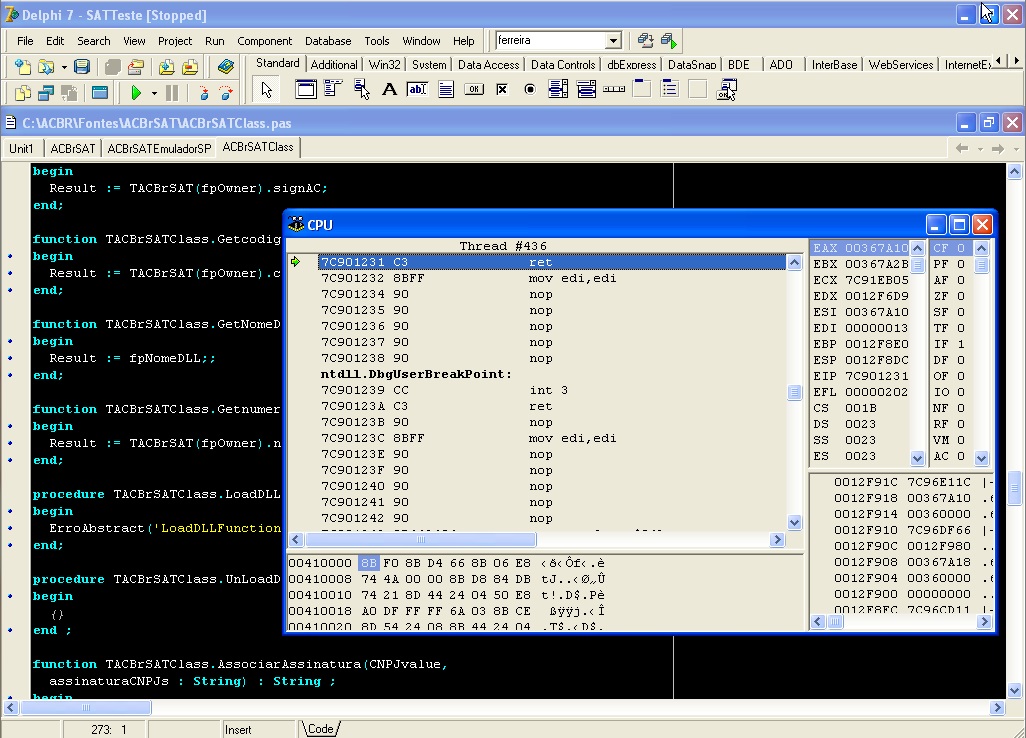Select the EIP register row
Image resolution: width=1026 pixels, height=738 pixels.
coord(860,376)
